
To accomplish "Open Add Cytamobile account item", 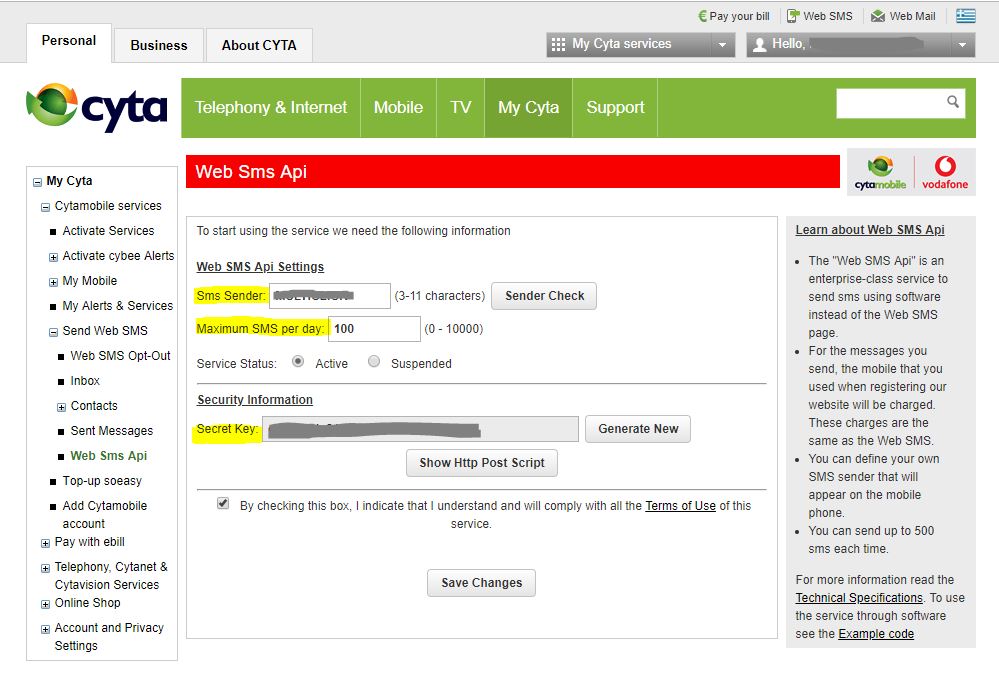I will (104, 515).
